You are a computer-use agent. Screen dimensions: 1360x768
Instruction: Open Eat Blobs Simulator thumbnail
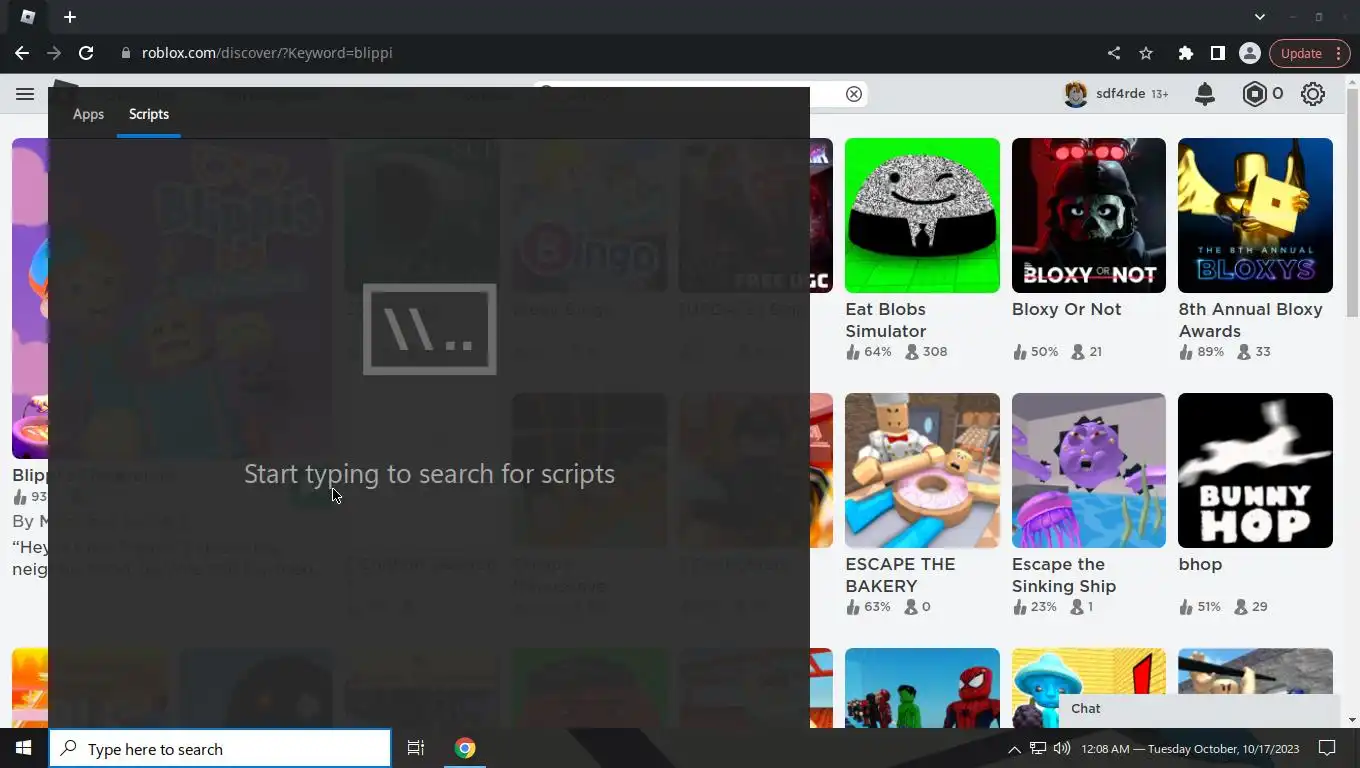pos(922,215)
